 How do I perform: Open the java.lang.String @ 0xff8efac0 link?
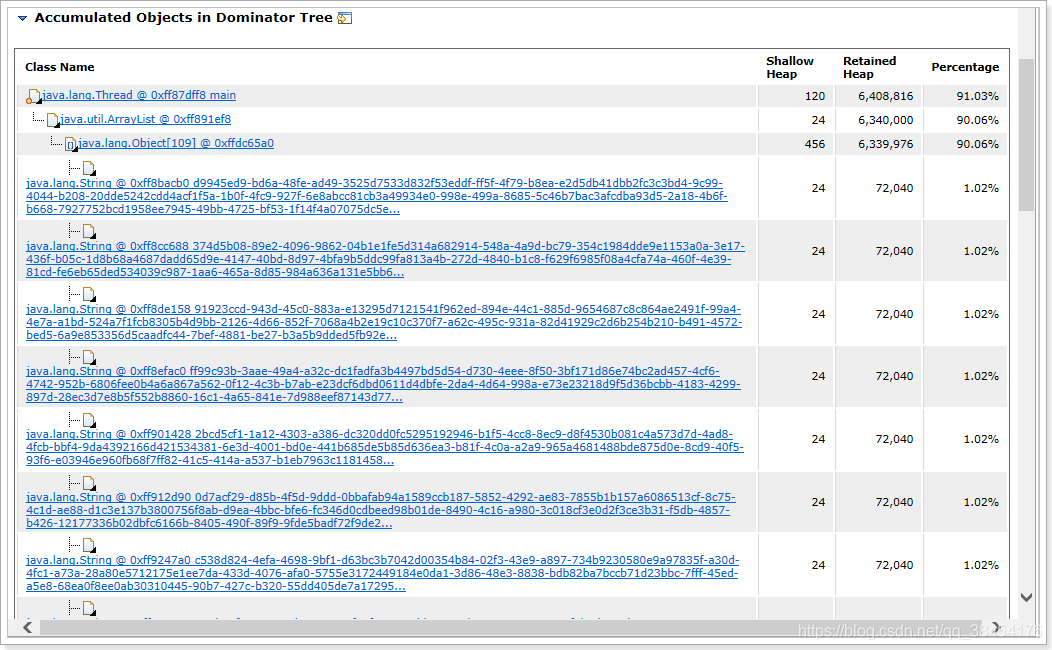[x=383, y=384]
